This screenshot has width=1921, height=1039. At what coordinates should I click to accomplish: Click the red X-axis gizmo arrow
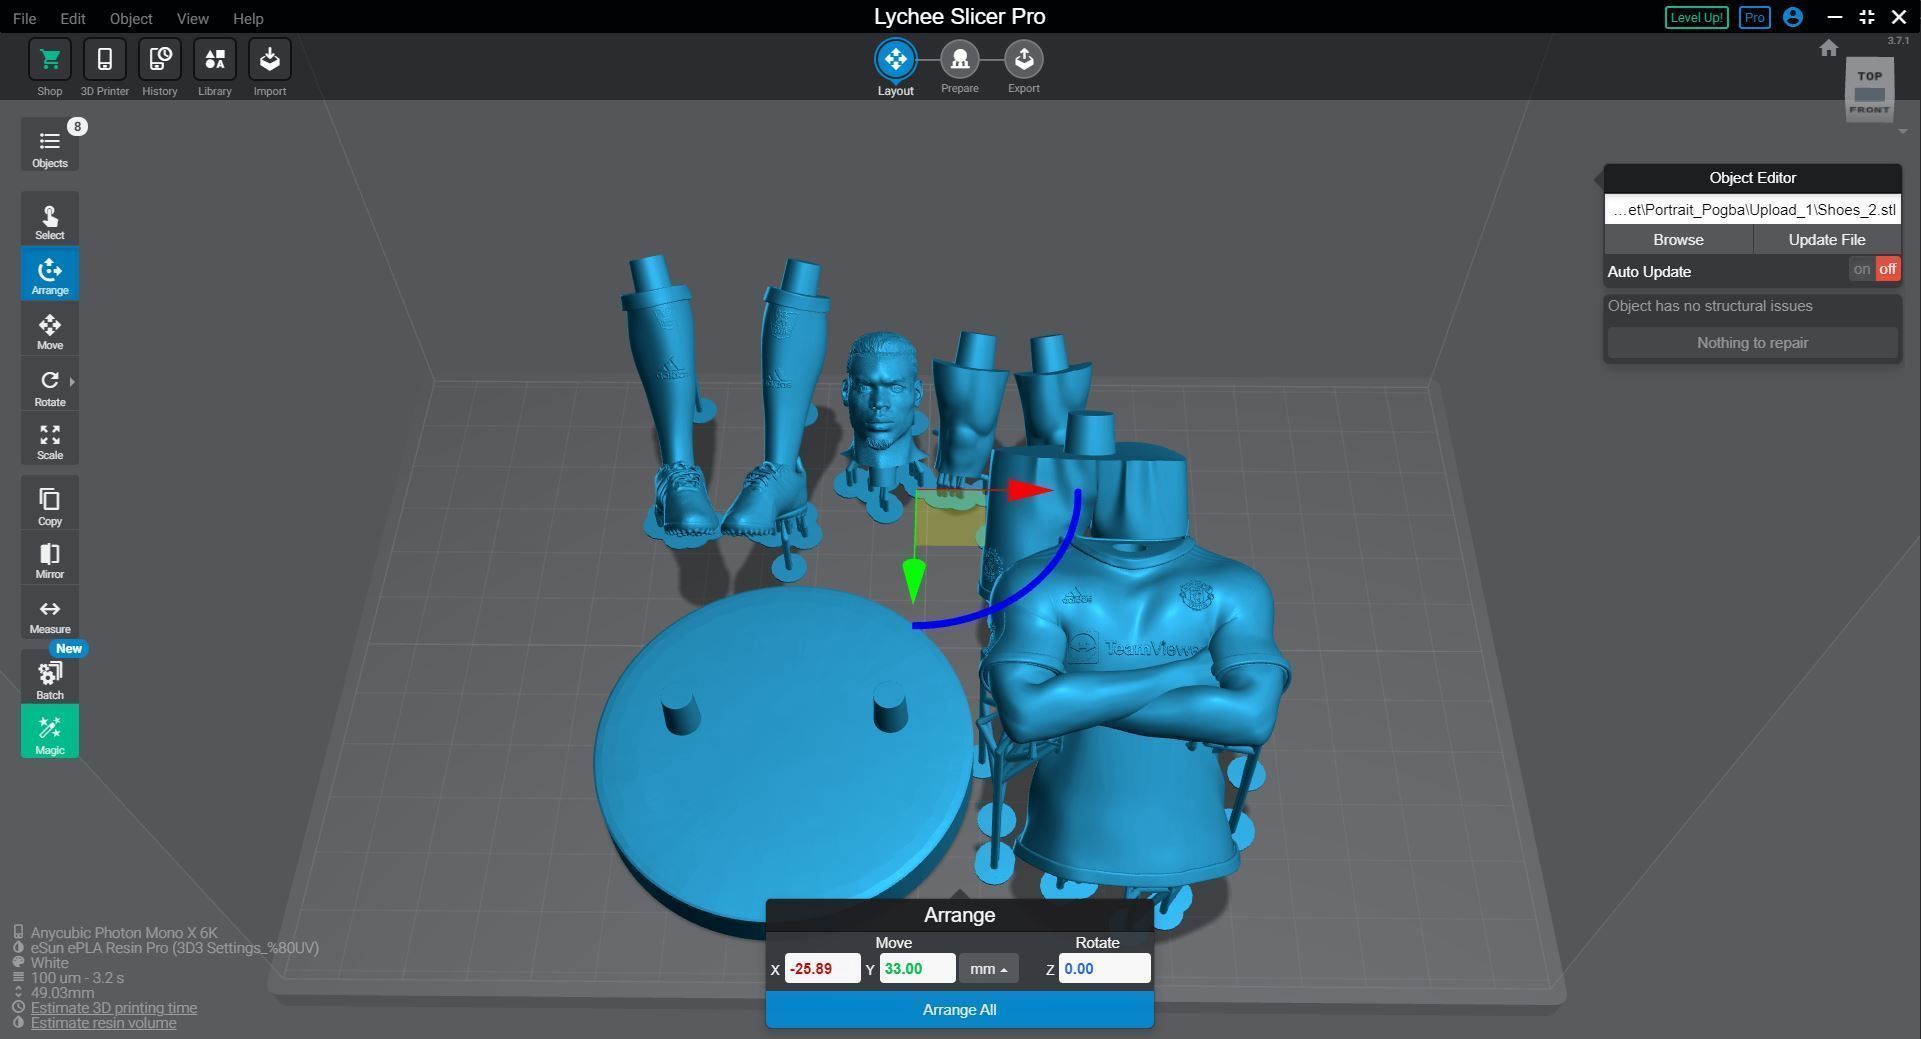(1030, 490)
